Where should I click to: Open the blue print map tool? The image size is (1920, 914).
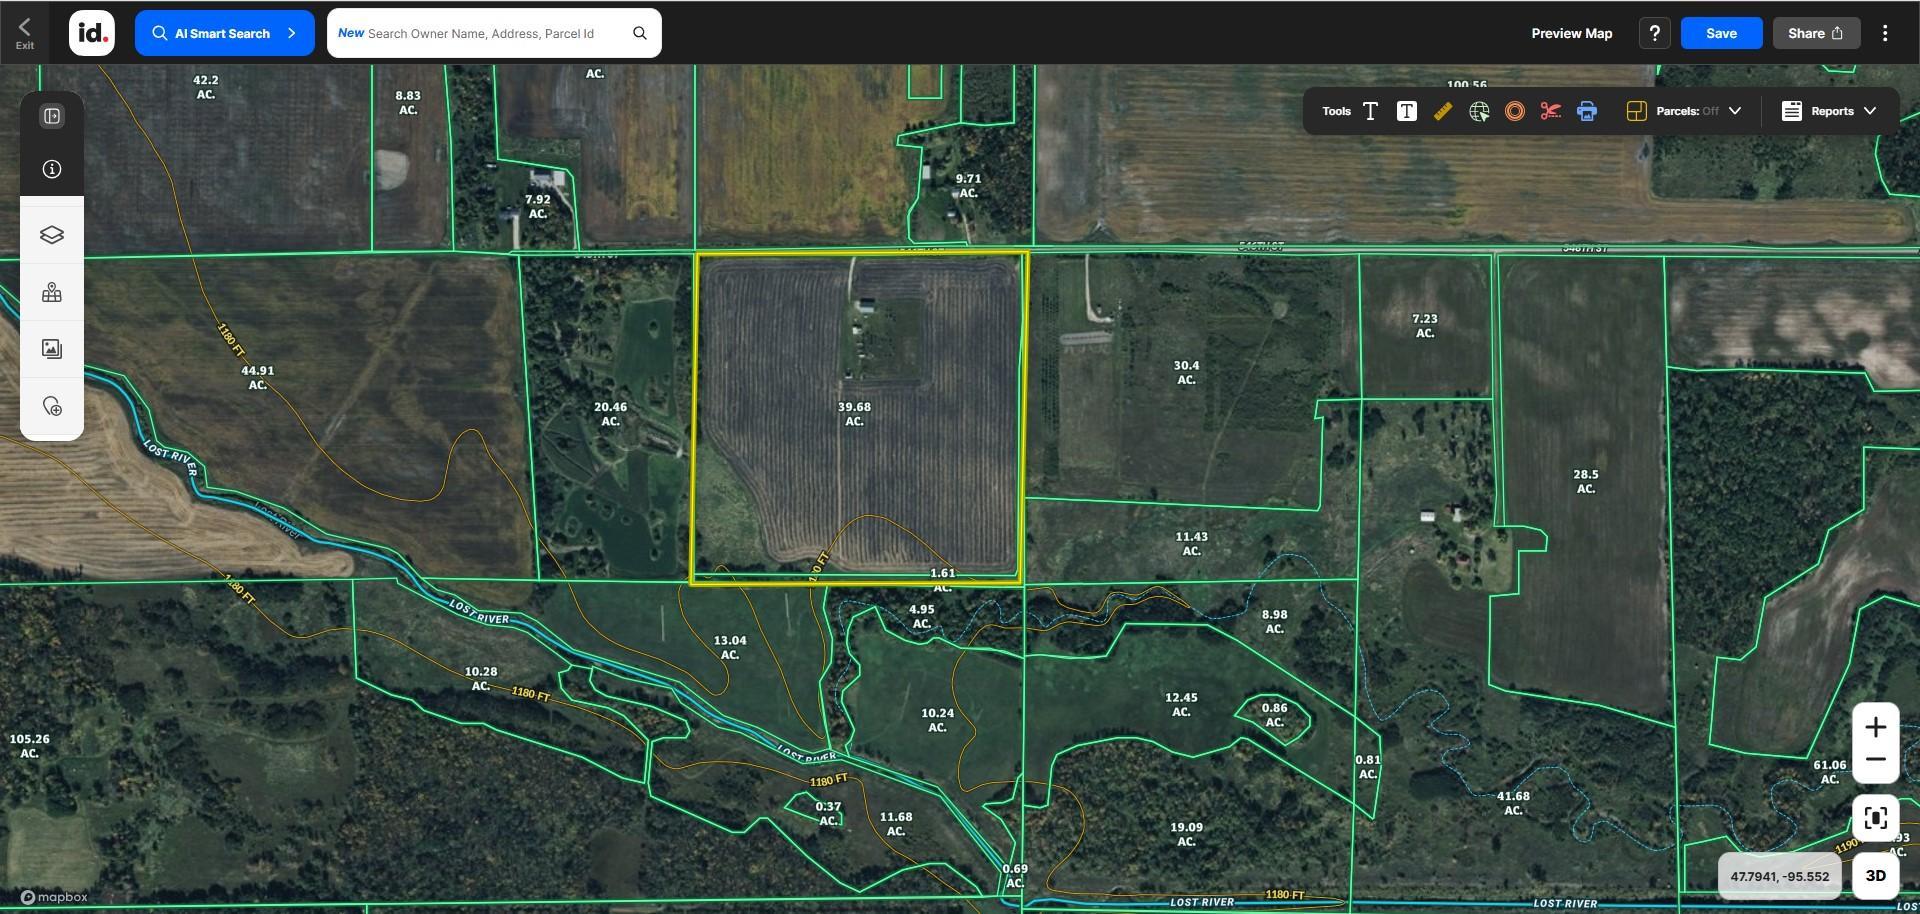pyautogui.click(x=1587, y=111)
